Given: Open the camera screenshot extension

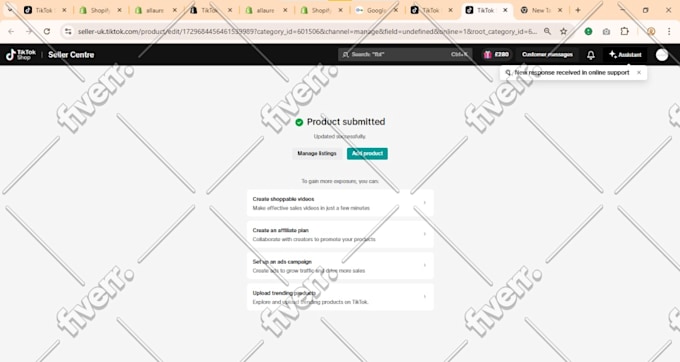Looking at the screenshot, I should pos(606,31).
